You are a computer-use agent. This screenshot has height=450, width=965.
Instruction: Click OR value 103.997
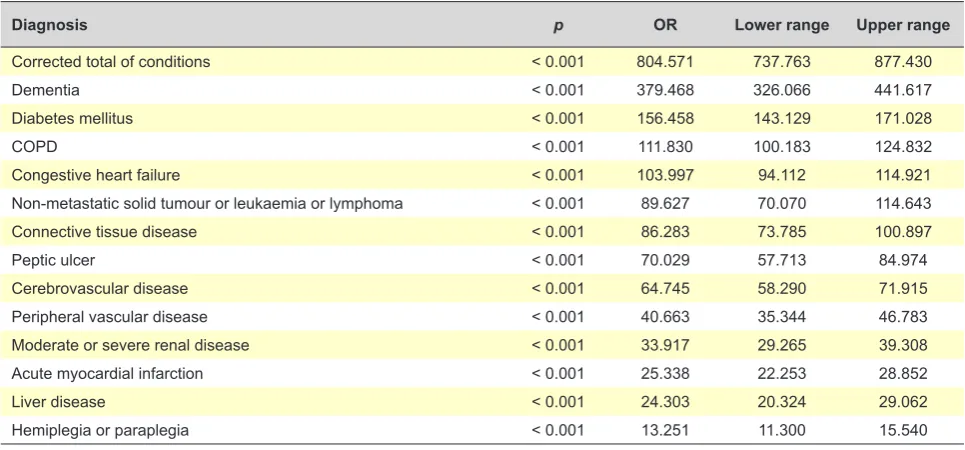(x=665, y=175)
